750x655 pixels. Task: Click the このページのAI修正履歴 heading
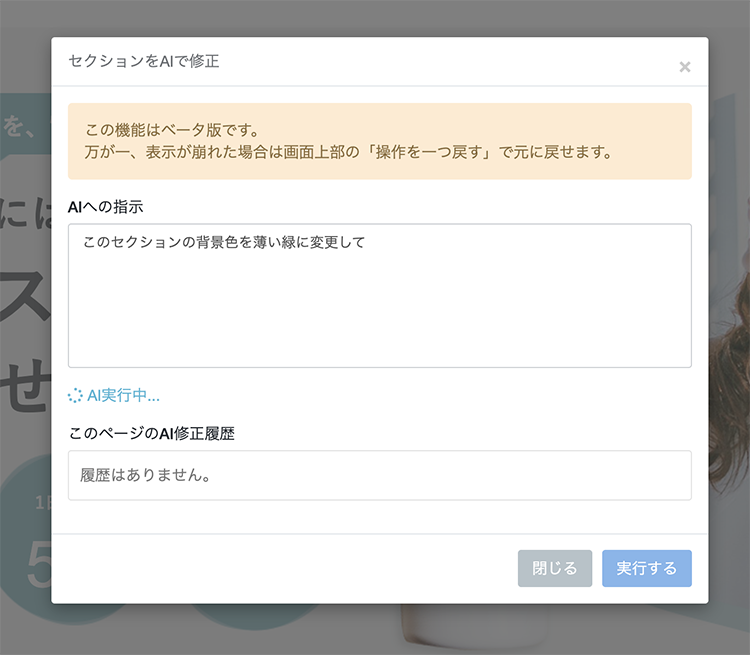pyautogui.click(x=152, y=433)
